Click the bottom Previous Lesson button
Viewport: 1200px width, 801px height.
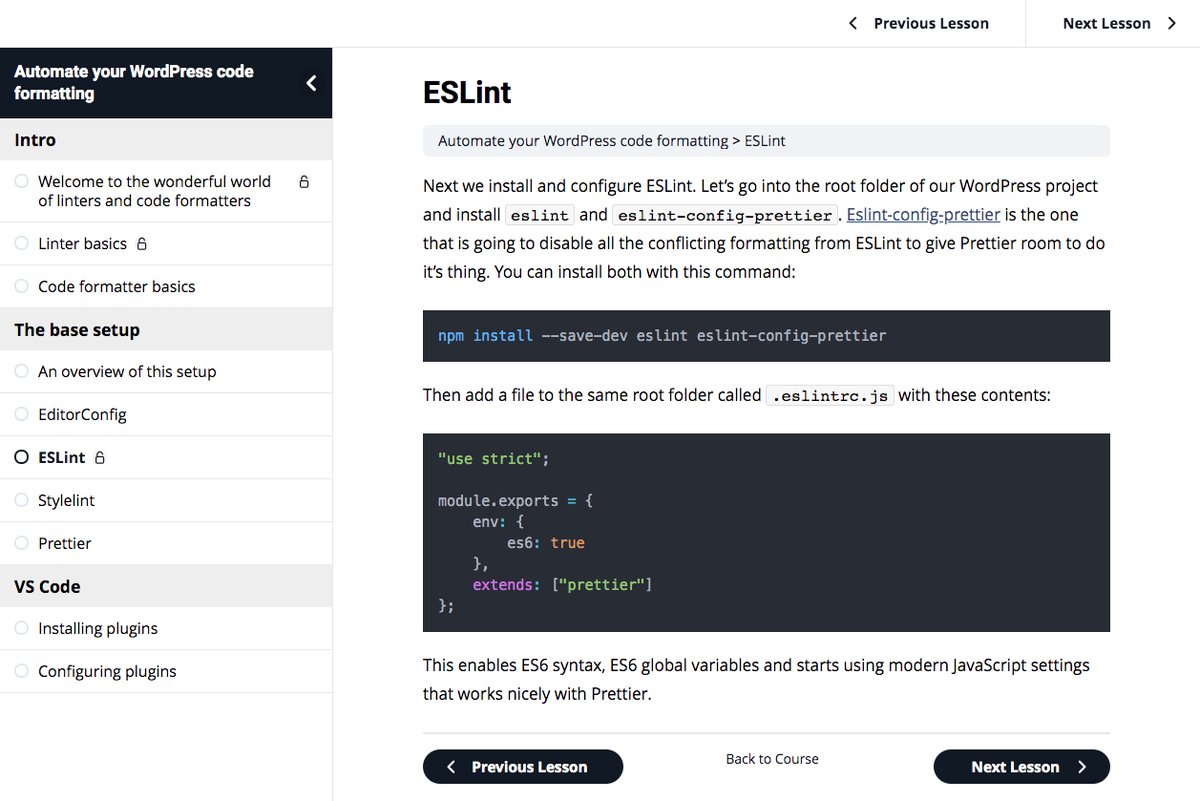pyautogui.click(x=523, y=767)
